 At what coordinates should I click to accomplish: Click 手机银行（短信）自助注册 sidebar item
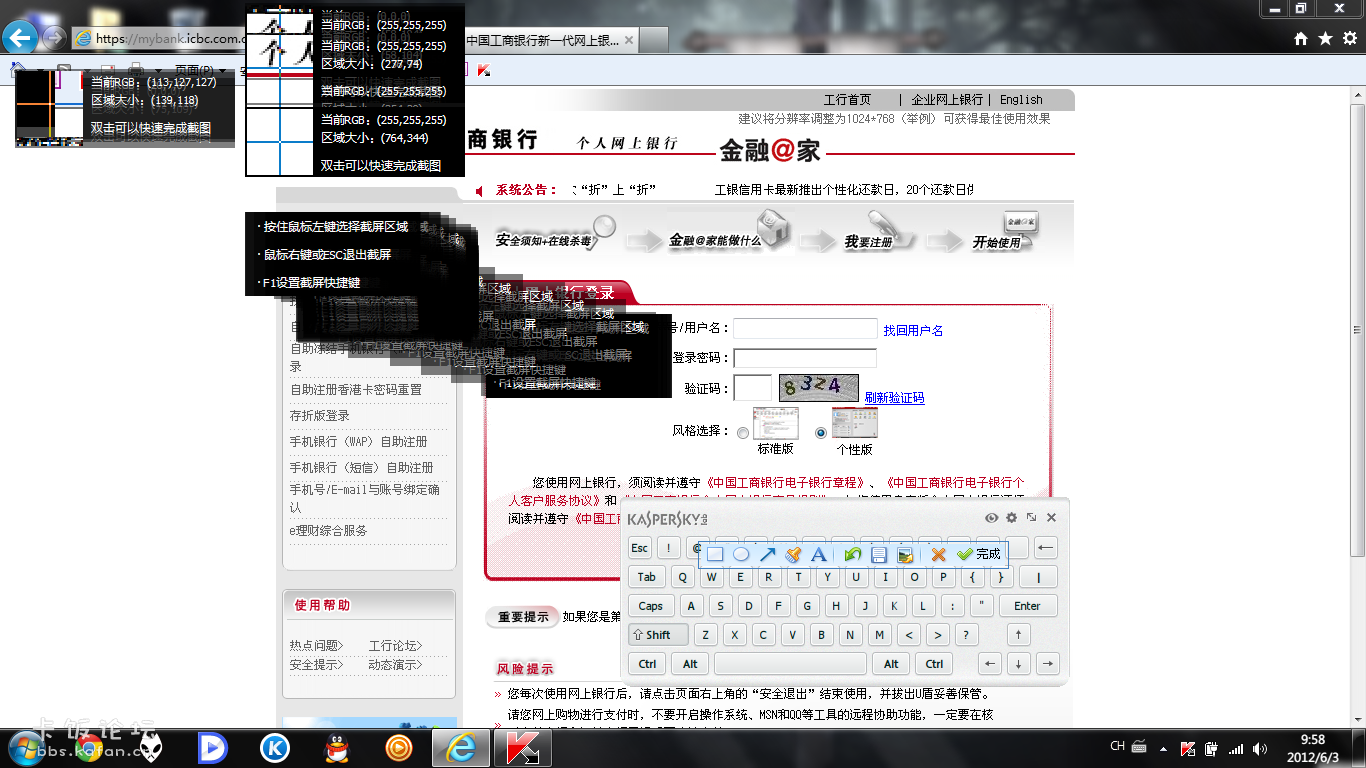(361, 468)
